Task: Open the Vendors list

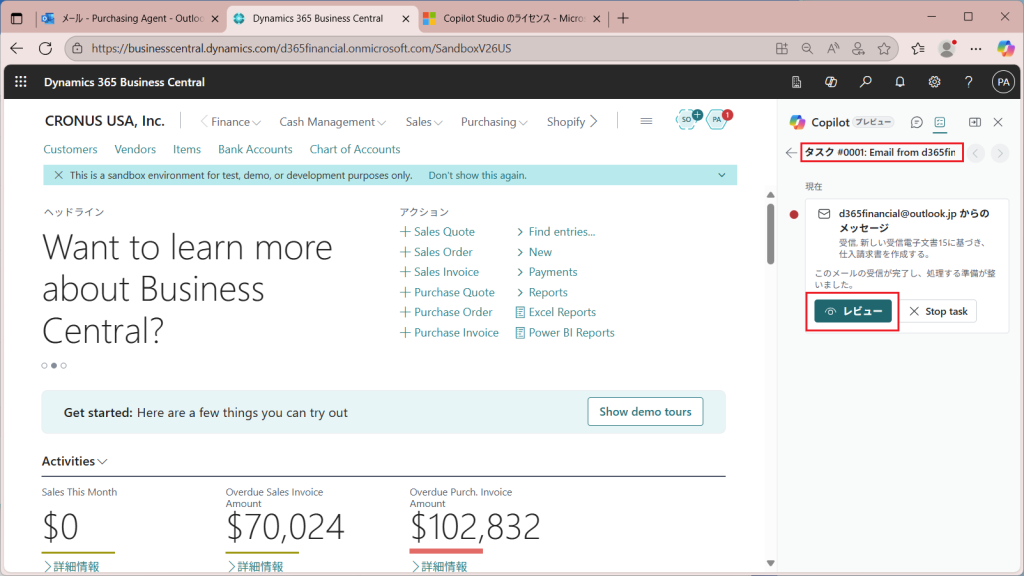Action: click(135, 150)
